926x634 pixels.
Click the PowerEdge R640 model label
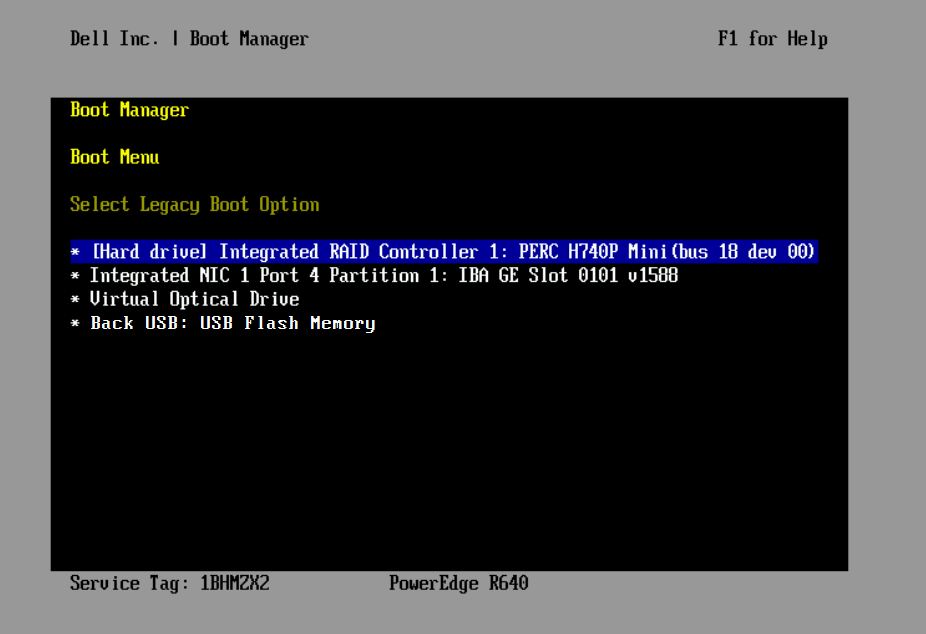(x=458, y=583)
